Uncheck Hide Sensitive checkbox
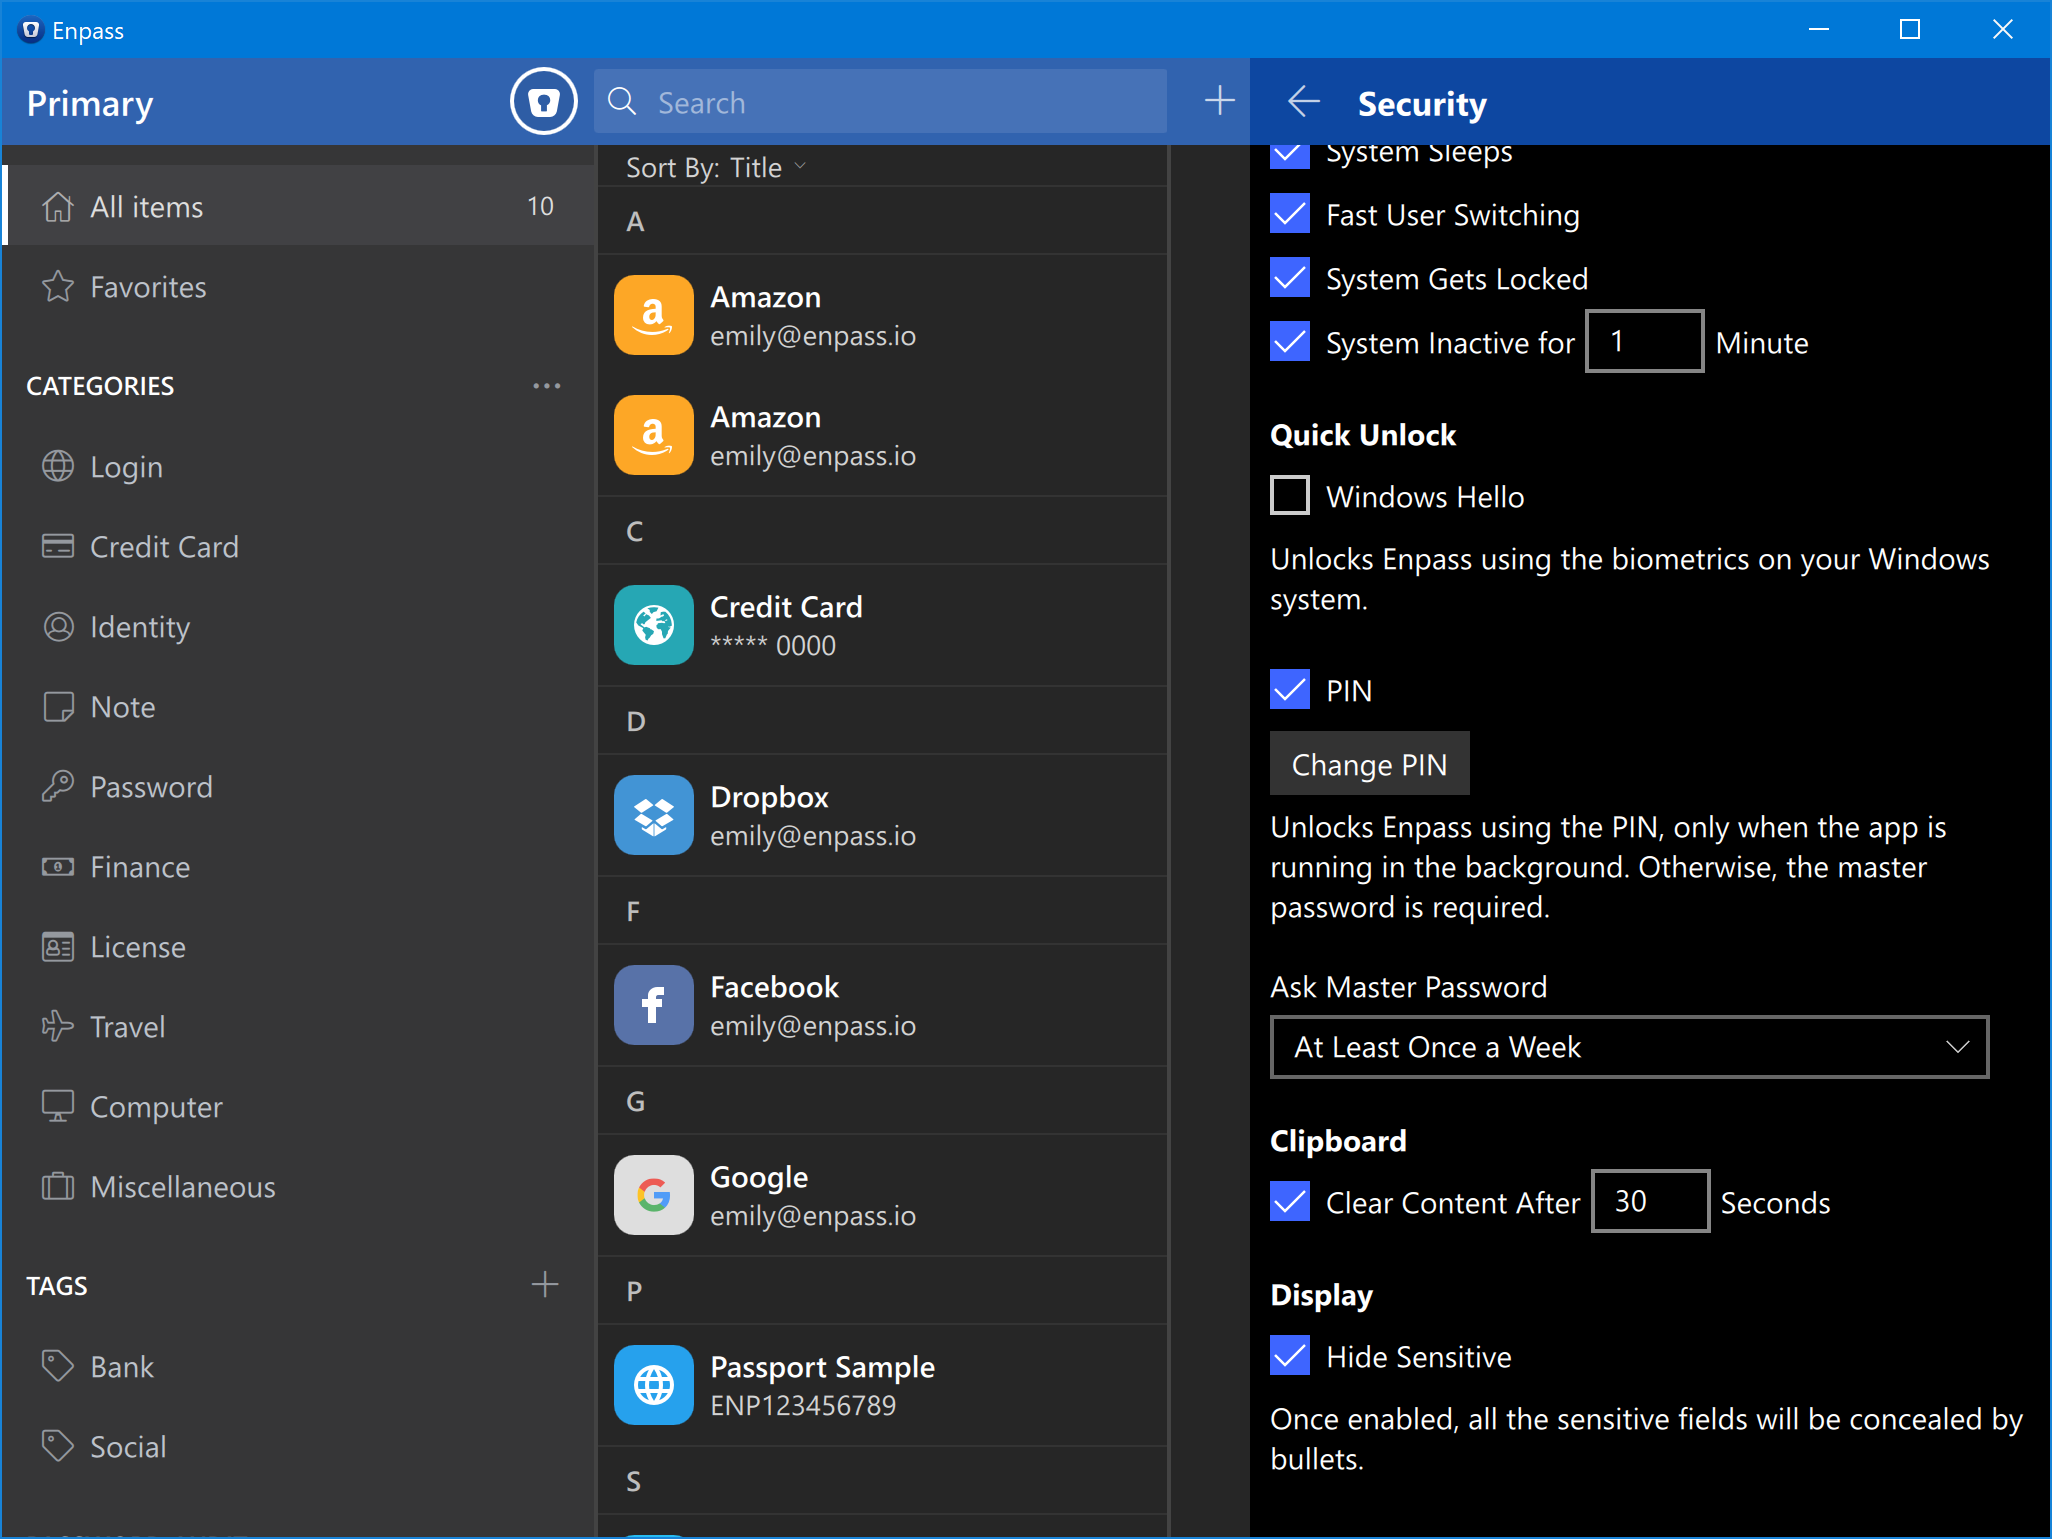Image resolution: width=2052 pixels, height=1539 pixels. [1290, 1356]
